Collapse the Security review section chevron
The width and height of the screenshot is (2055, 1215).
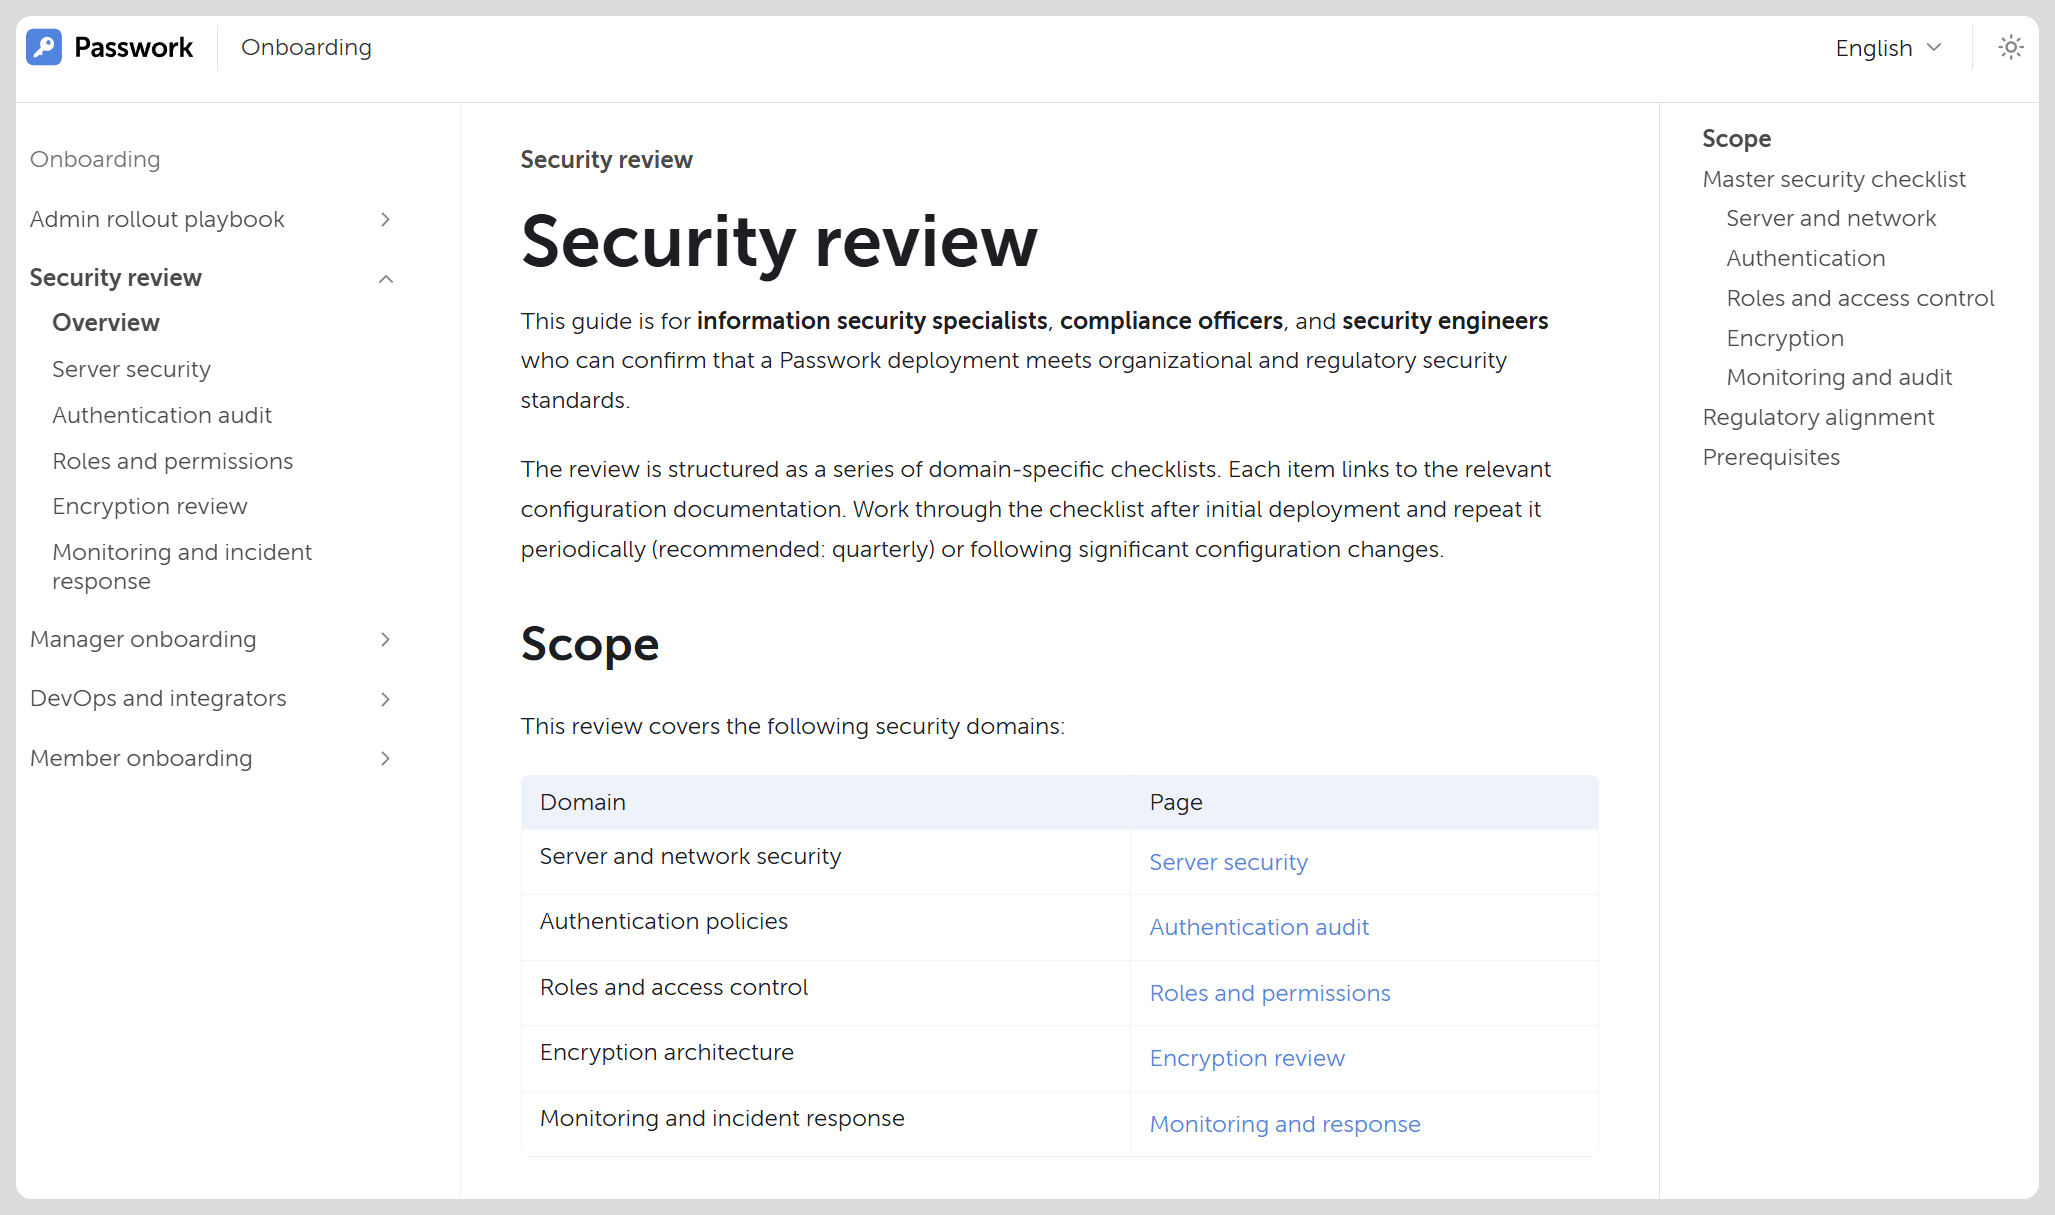pos(386,278)
